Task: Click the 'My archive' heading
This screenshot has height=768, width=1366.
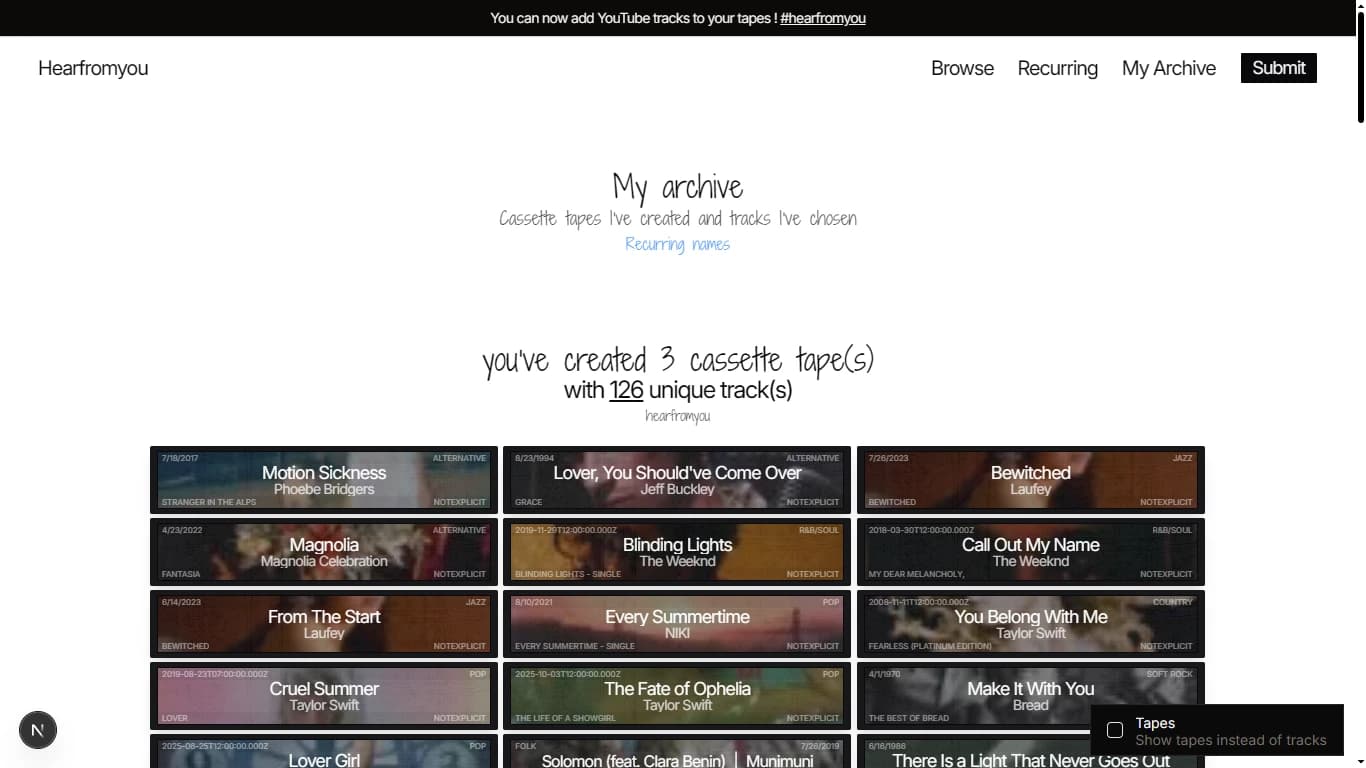Action: click(x=678, y=187)
